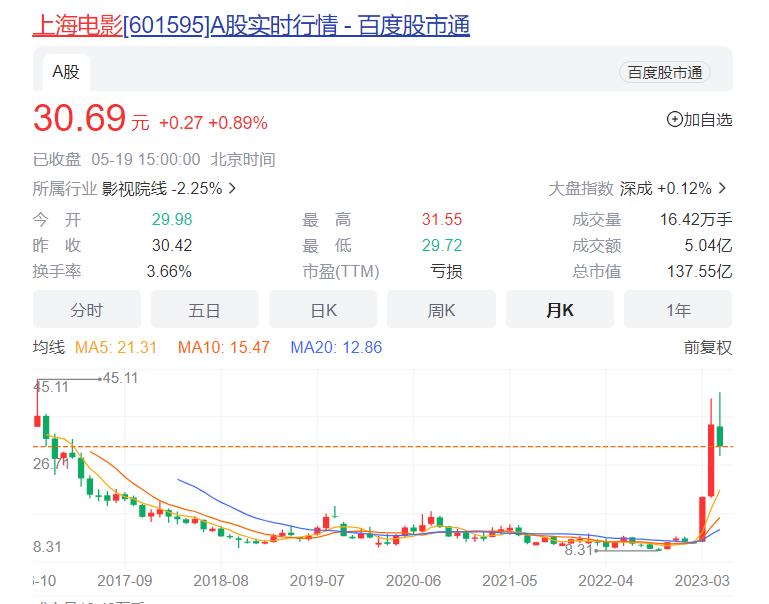Click the 百度股市通 badge button

[x=665, y=73]
